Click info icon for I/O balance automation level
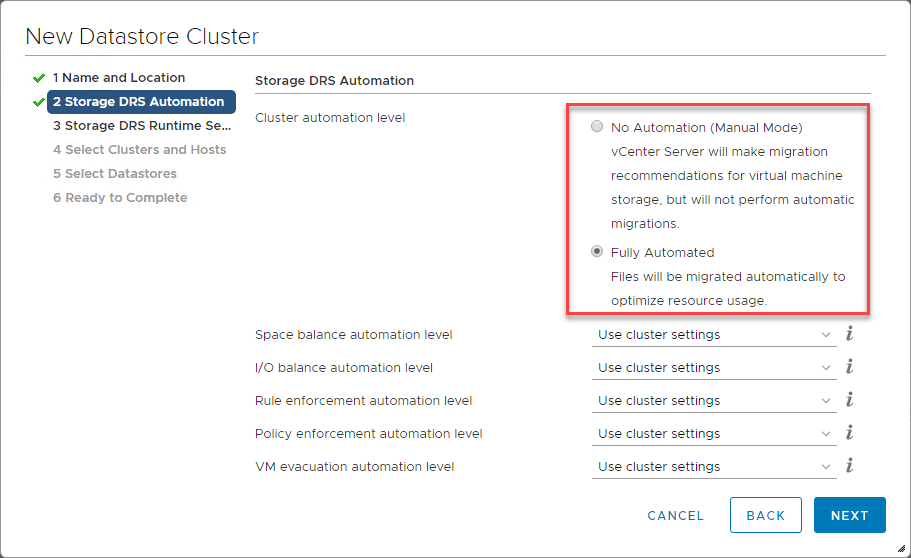 pyautogui.click(x=849, y=367)
